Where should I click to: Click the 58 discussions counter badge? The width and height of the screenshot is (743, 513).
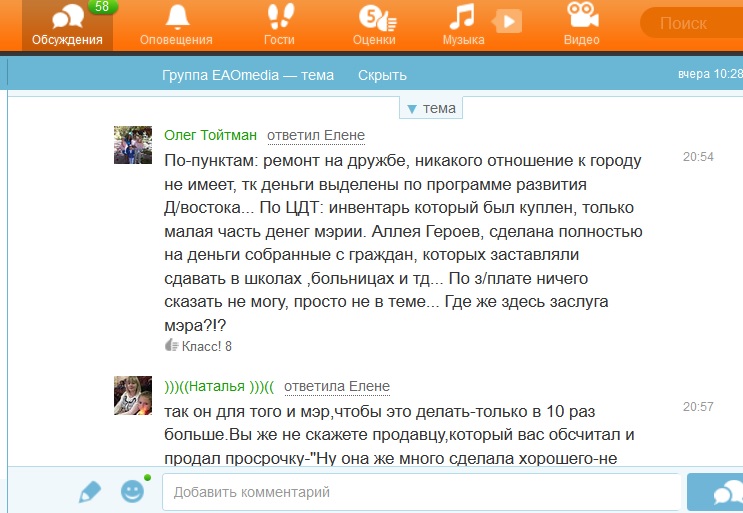pyautogui.click(x=102, y=7)
